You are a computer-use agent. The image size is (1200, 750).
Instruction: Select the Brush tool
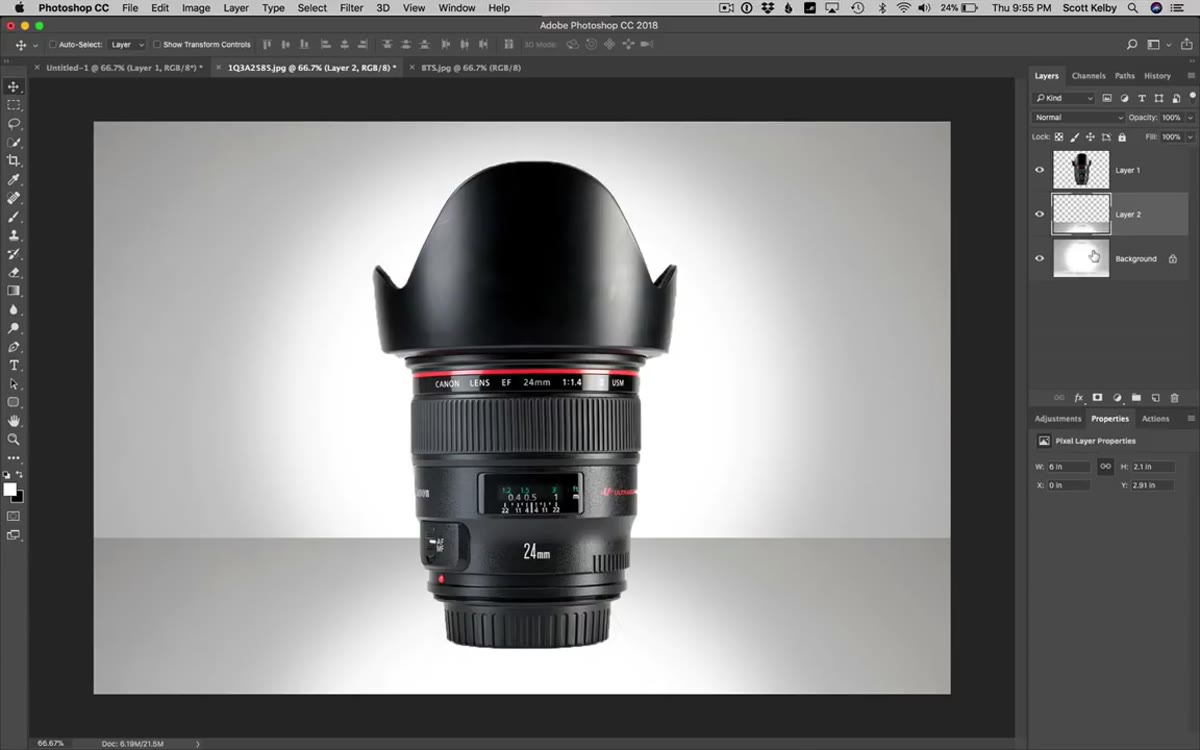point(13,217)
